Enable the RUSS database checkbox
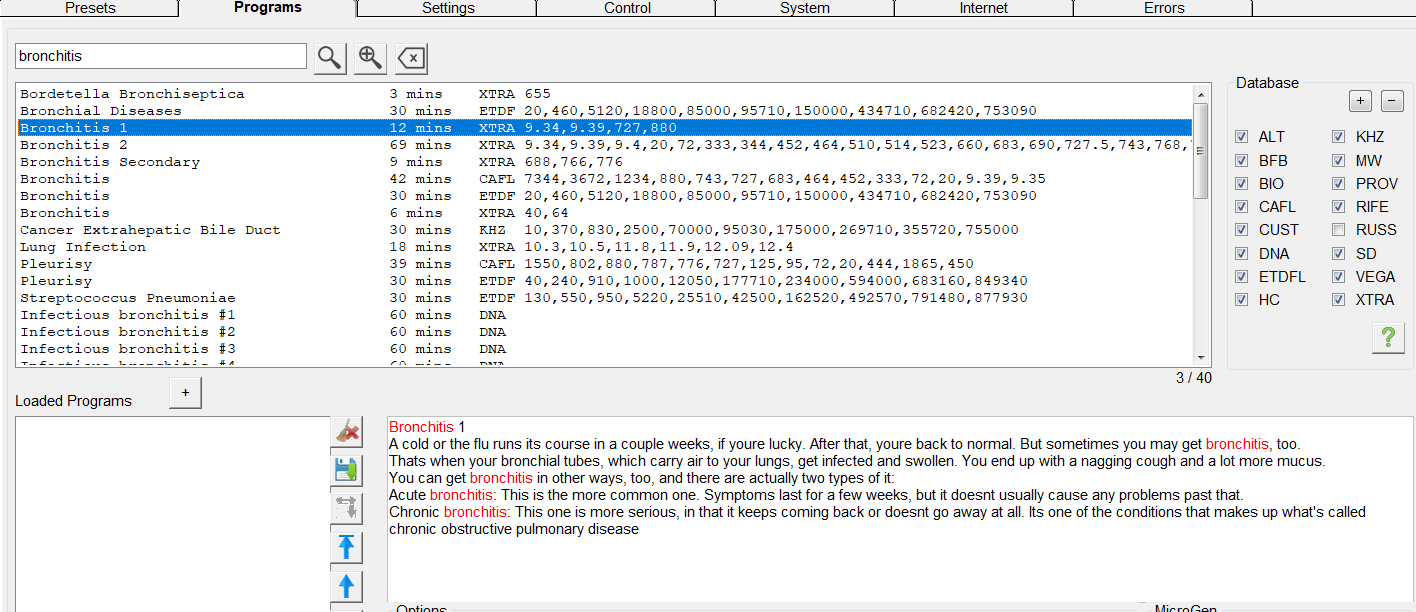This screenshot has width=1416, height=612. (x=1338, y=230)
